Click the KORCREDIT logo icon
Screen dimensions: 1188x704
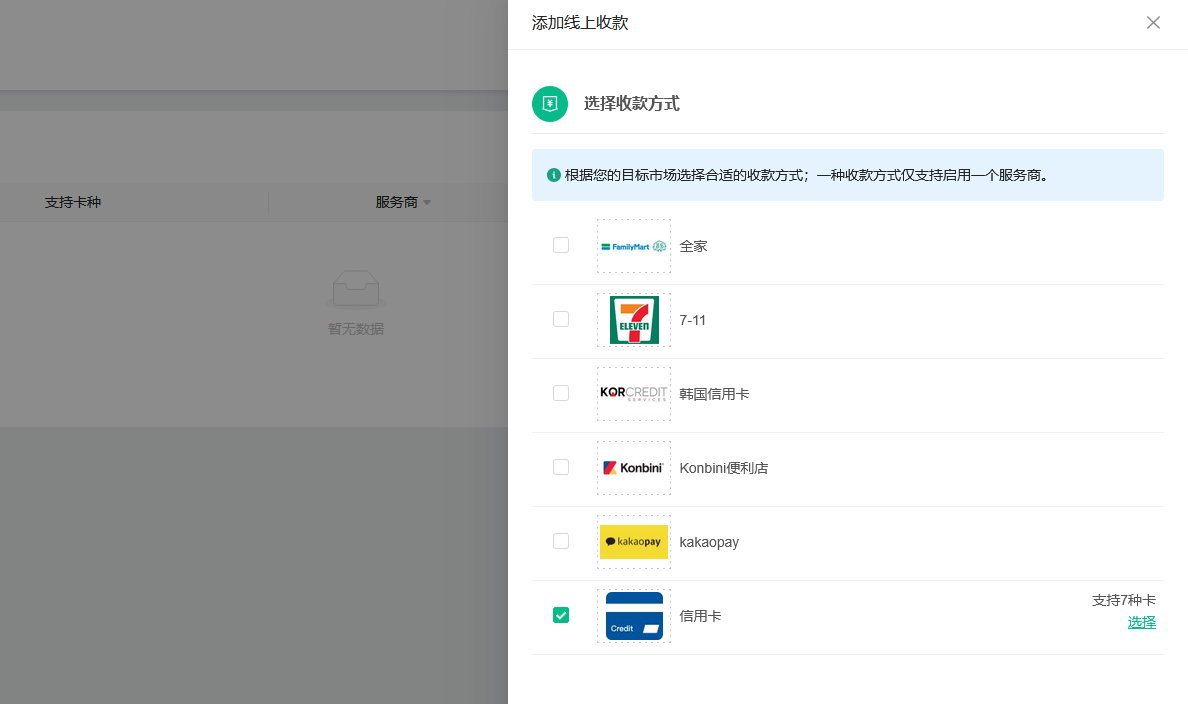pyautogui.click(x=634, y=394)
